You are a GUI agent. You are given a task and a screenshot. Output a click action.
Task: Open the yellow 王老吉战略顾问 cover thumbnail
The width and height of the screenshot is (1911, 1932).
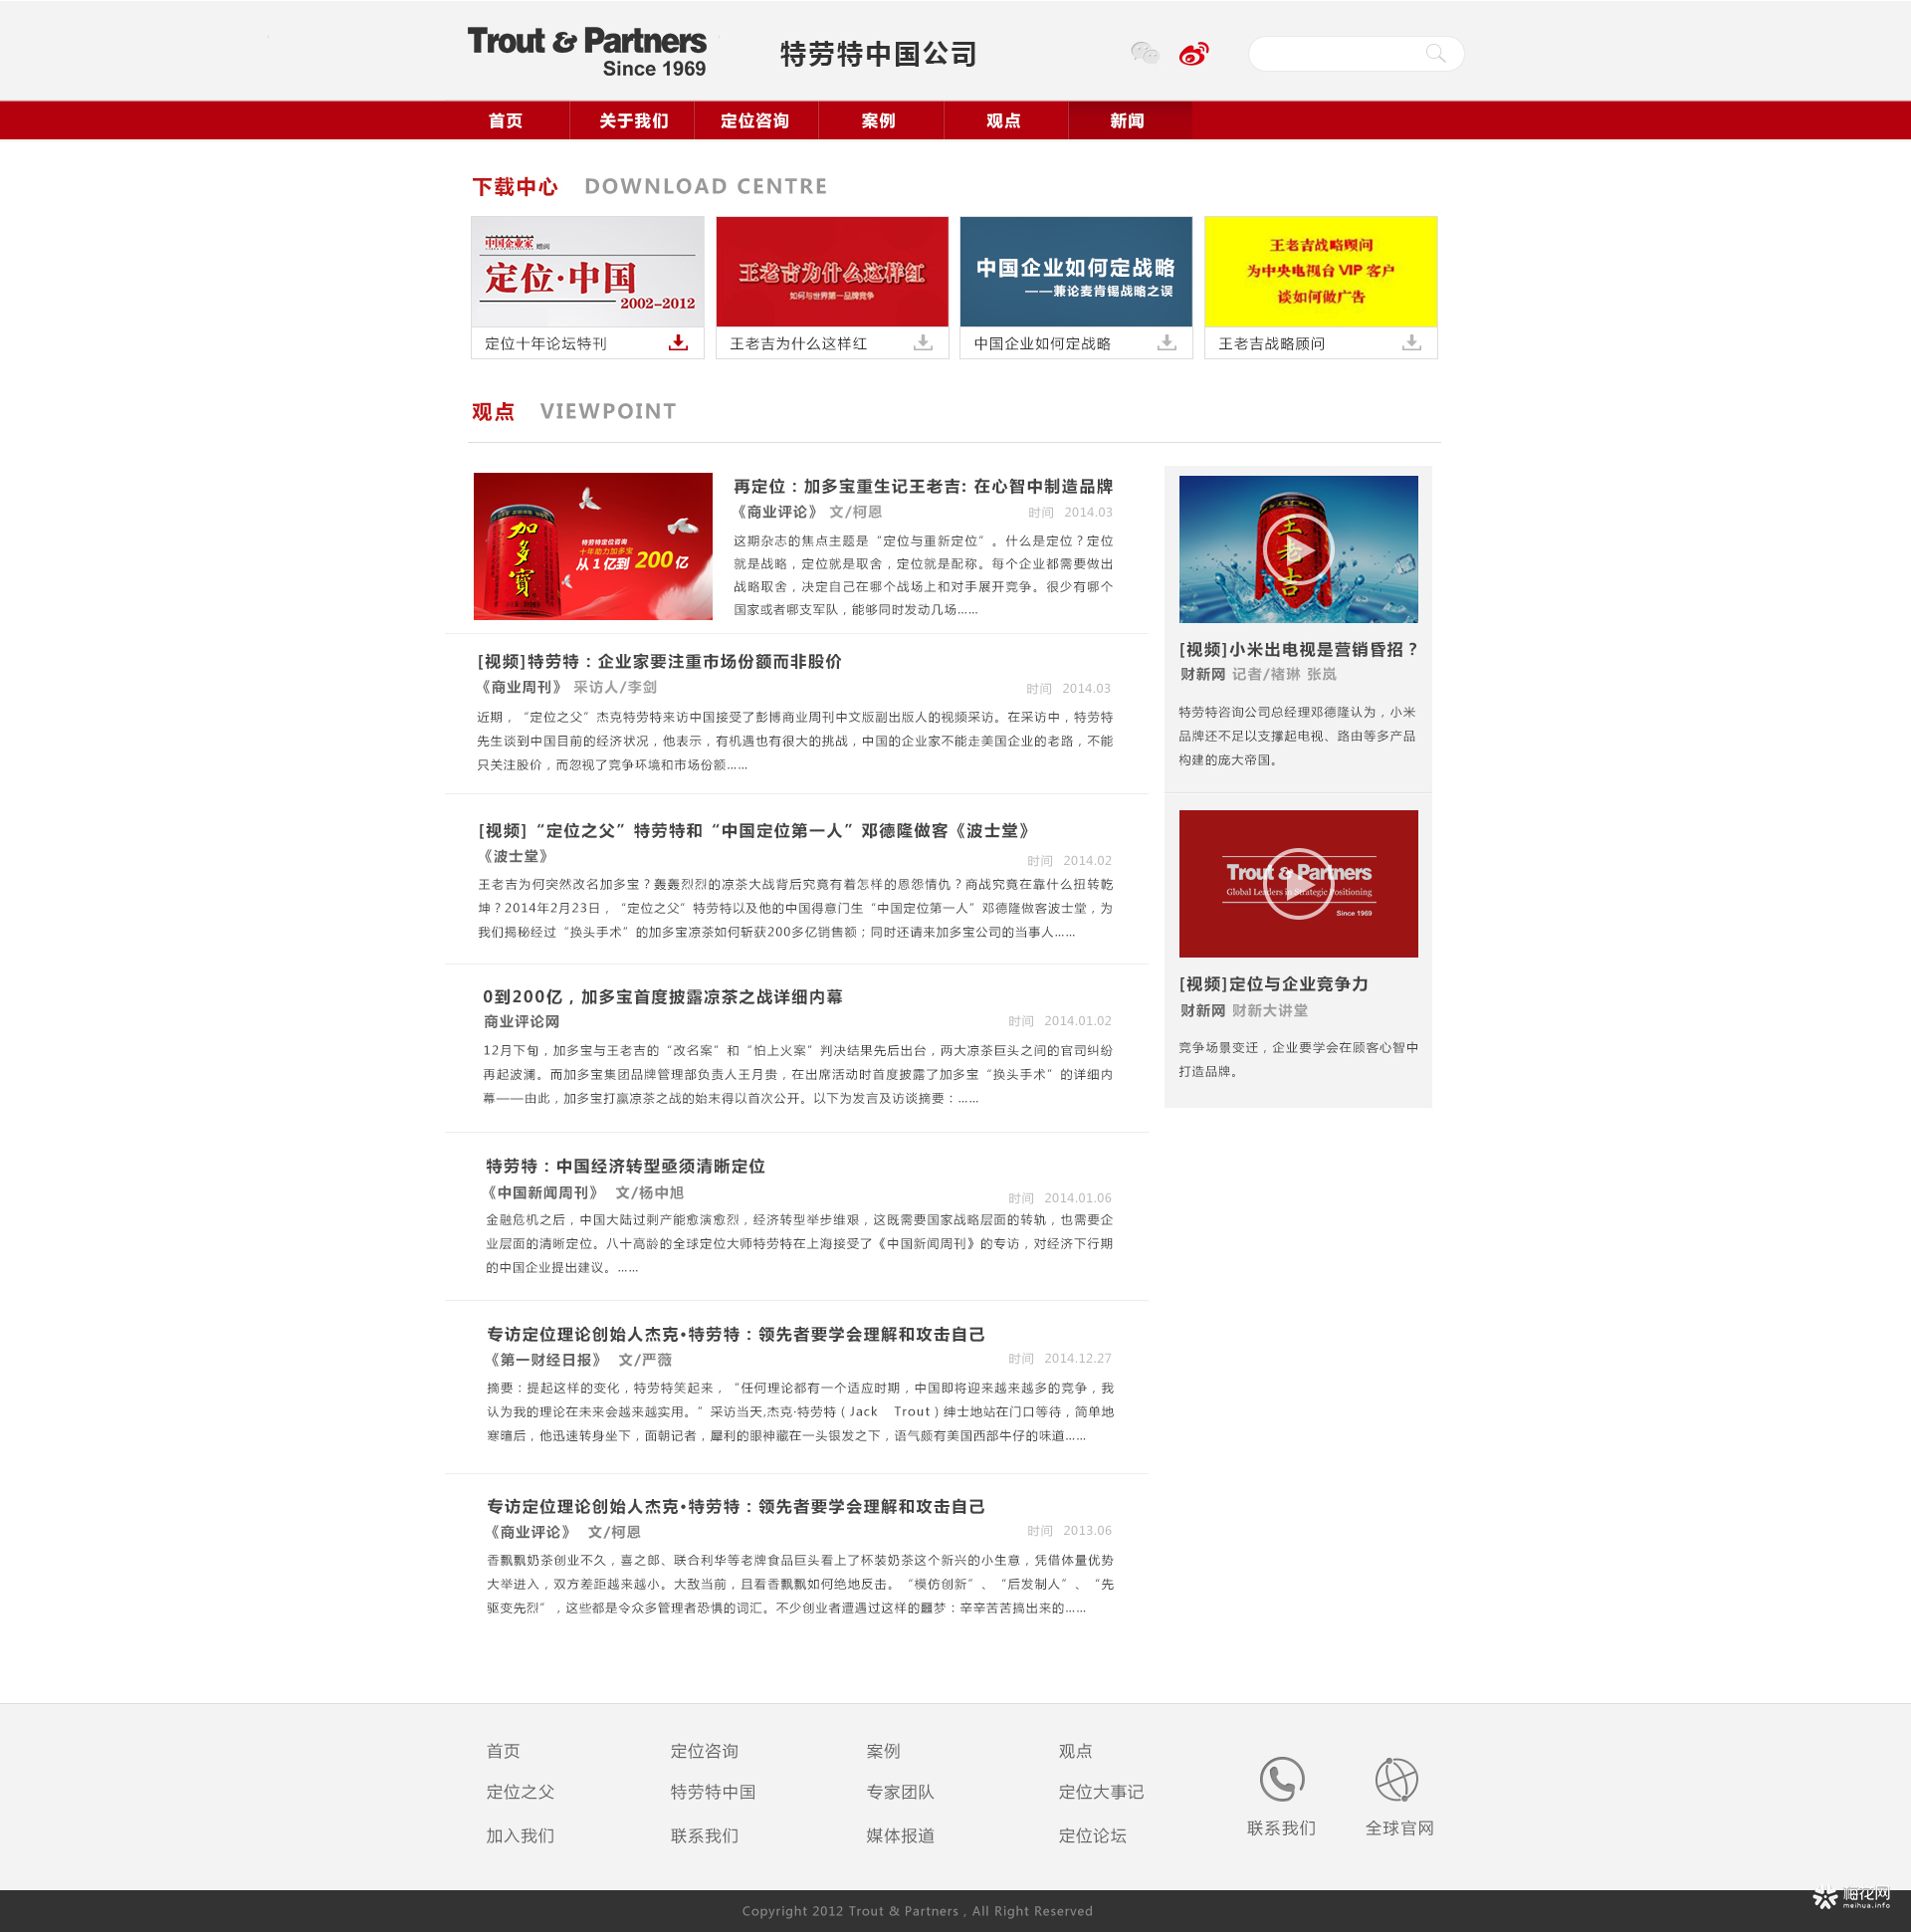1321,271
